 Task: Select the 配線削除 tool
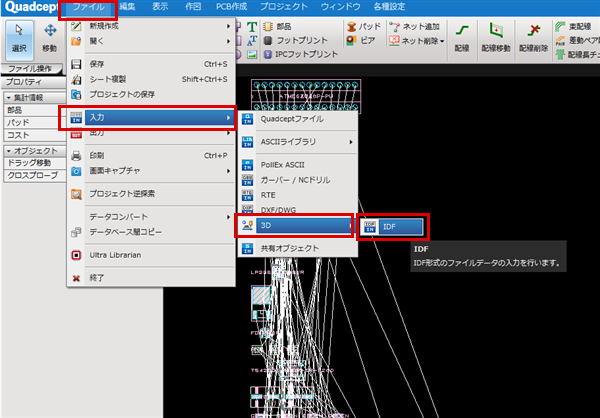tap(533, 38)
